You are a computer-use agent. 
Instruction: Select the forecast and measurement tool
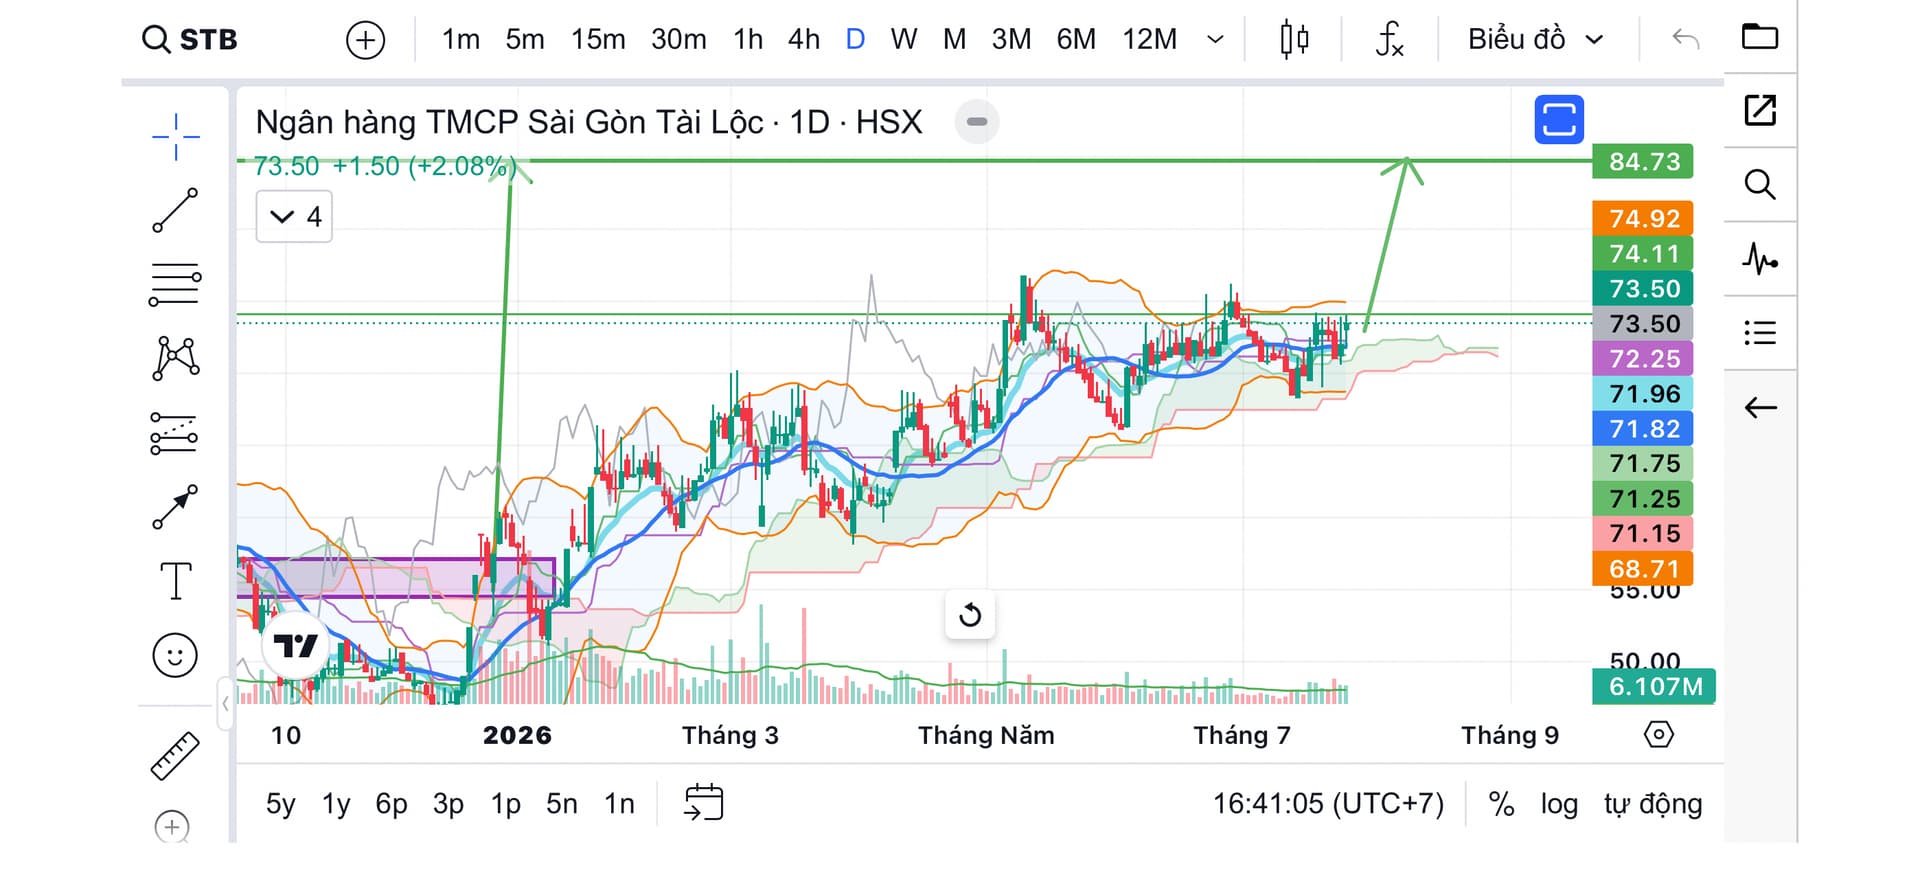175,434
